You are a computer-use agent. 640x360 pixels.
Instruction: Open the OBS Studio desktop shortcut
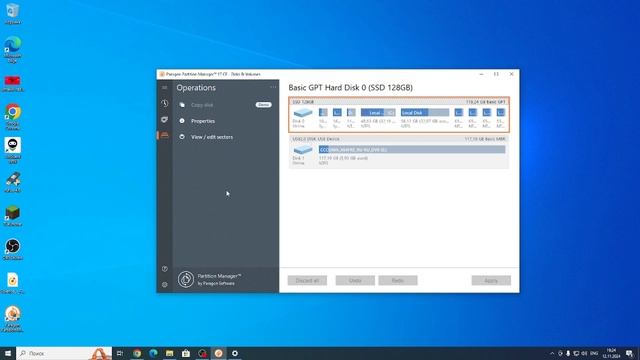(x=13, y=249)
